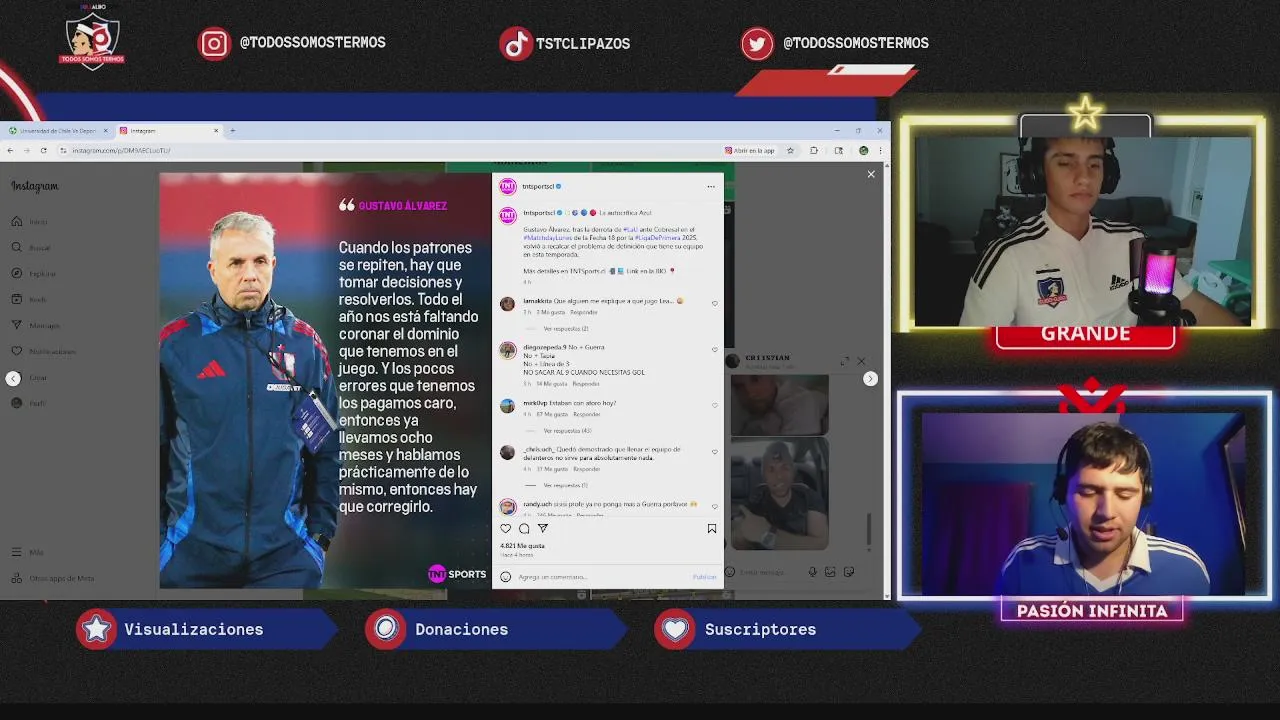This screenshot has width=1280, height=720.
Task: Toggle the browser side panel icon
Action: click(x=838, y=150)
